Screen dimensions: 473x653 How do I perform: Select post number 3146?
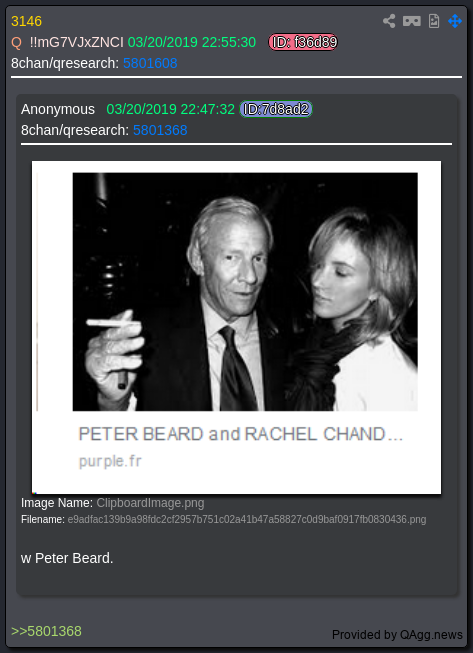coord(27,21)
